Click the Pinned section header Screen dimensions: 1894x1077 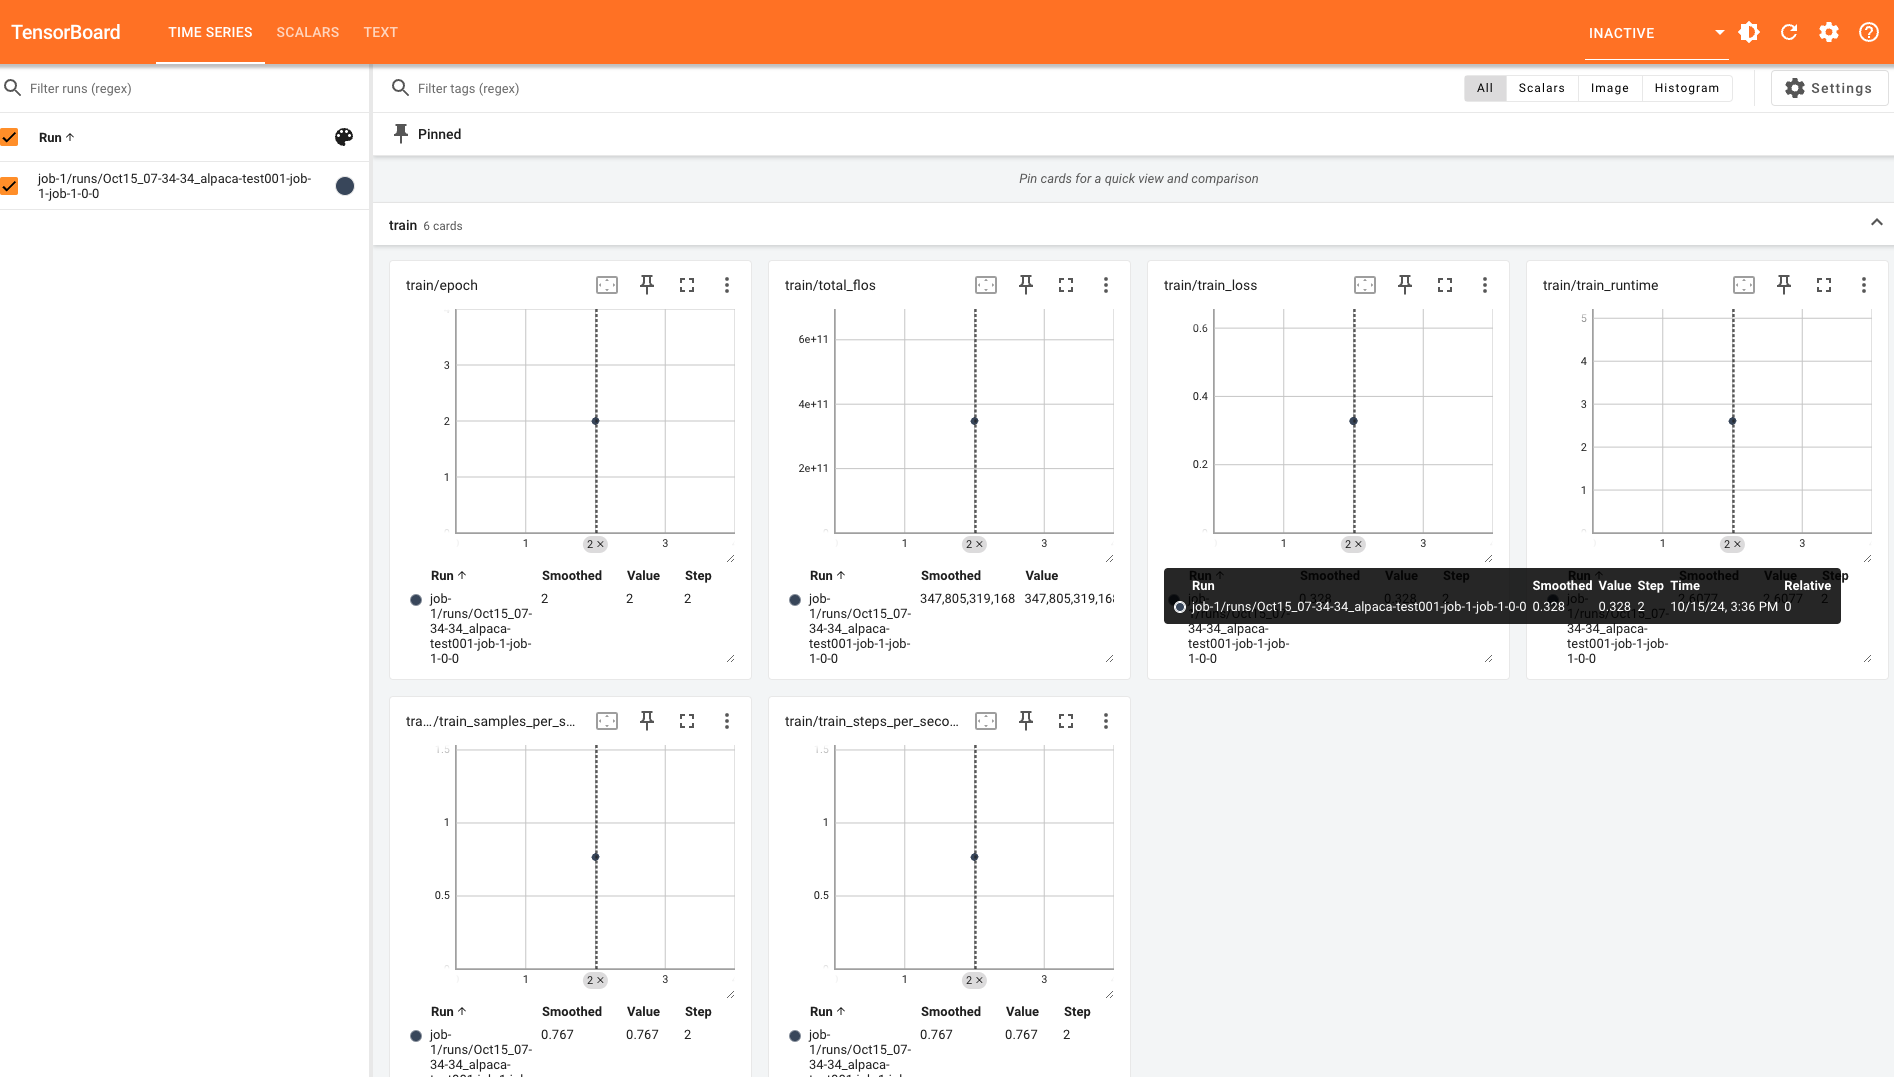click(x=439, y=134)
